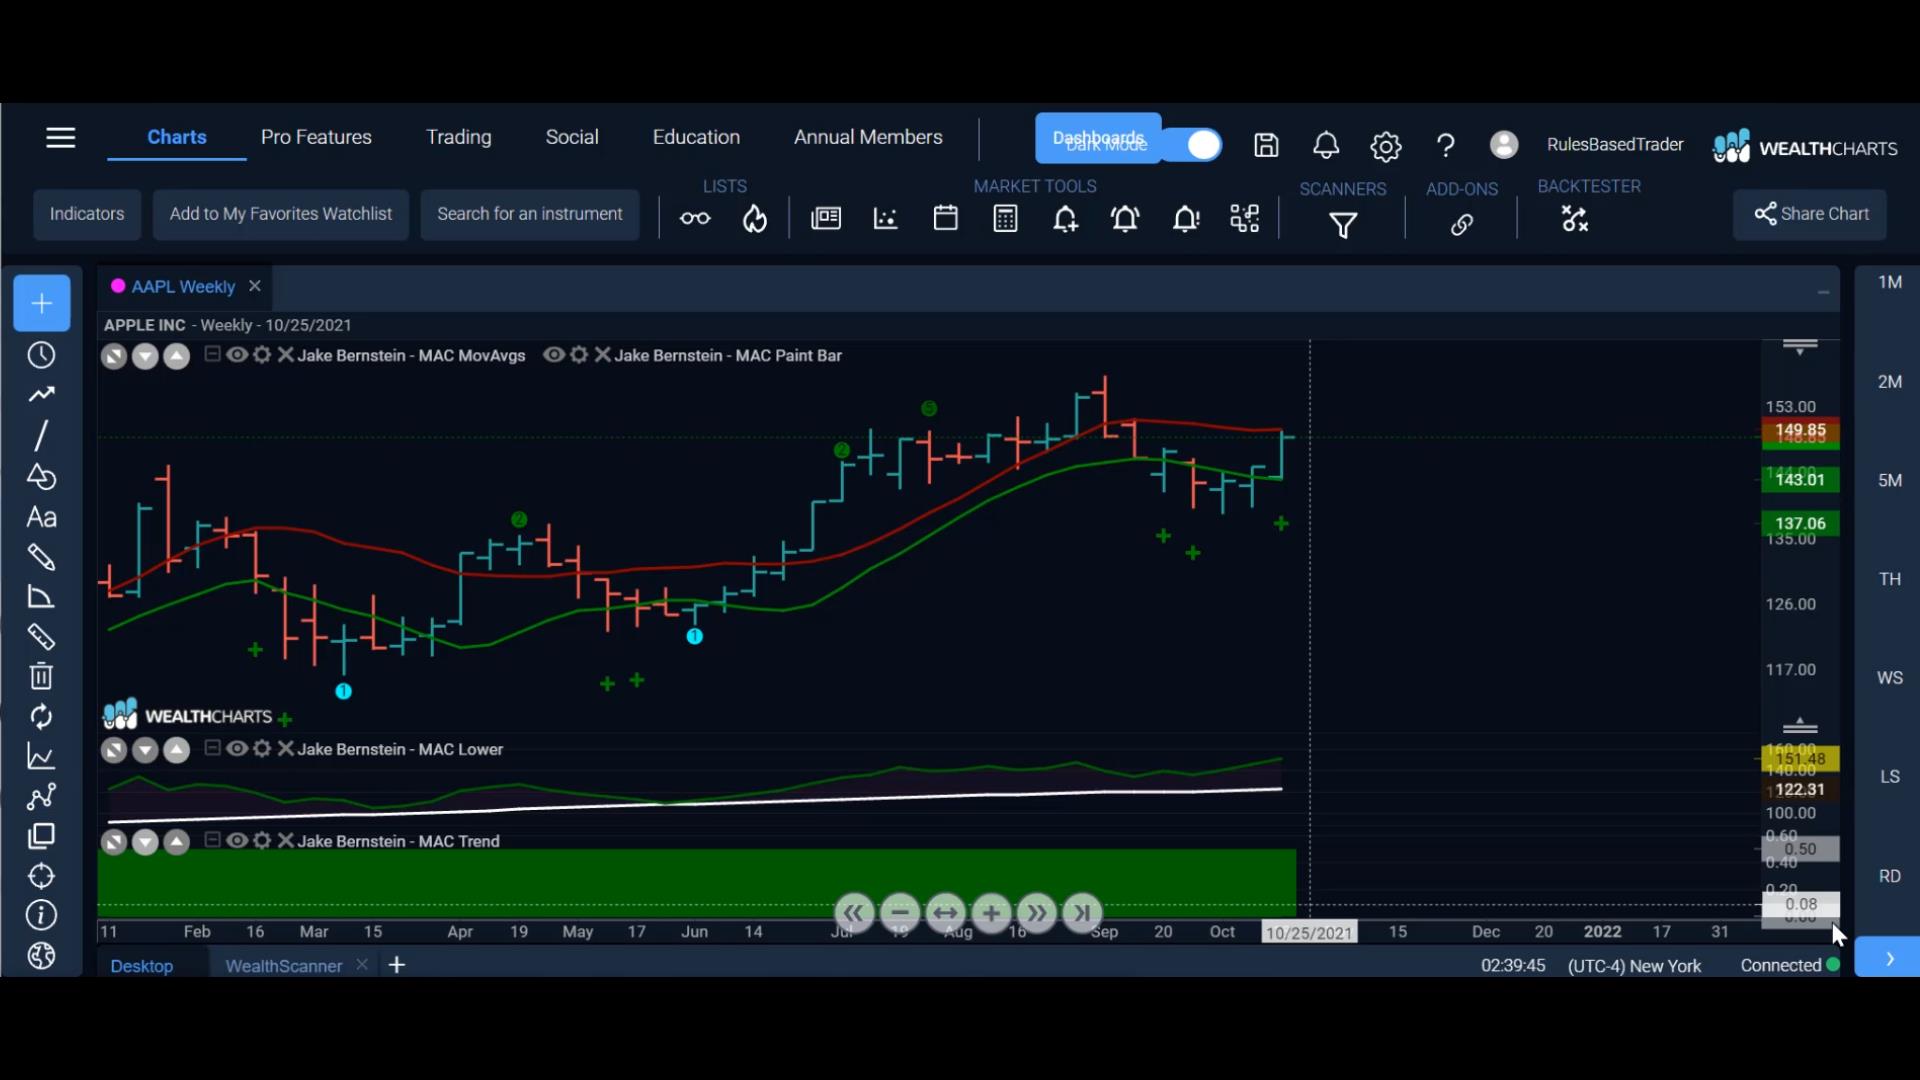Open the scanner filter funnel icon
The height and width of the screenshot is (1080, 1920).
1343,225
